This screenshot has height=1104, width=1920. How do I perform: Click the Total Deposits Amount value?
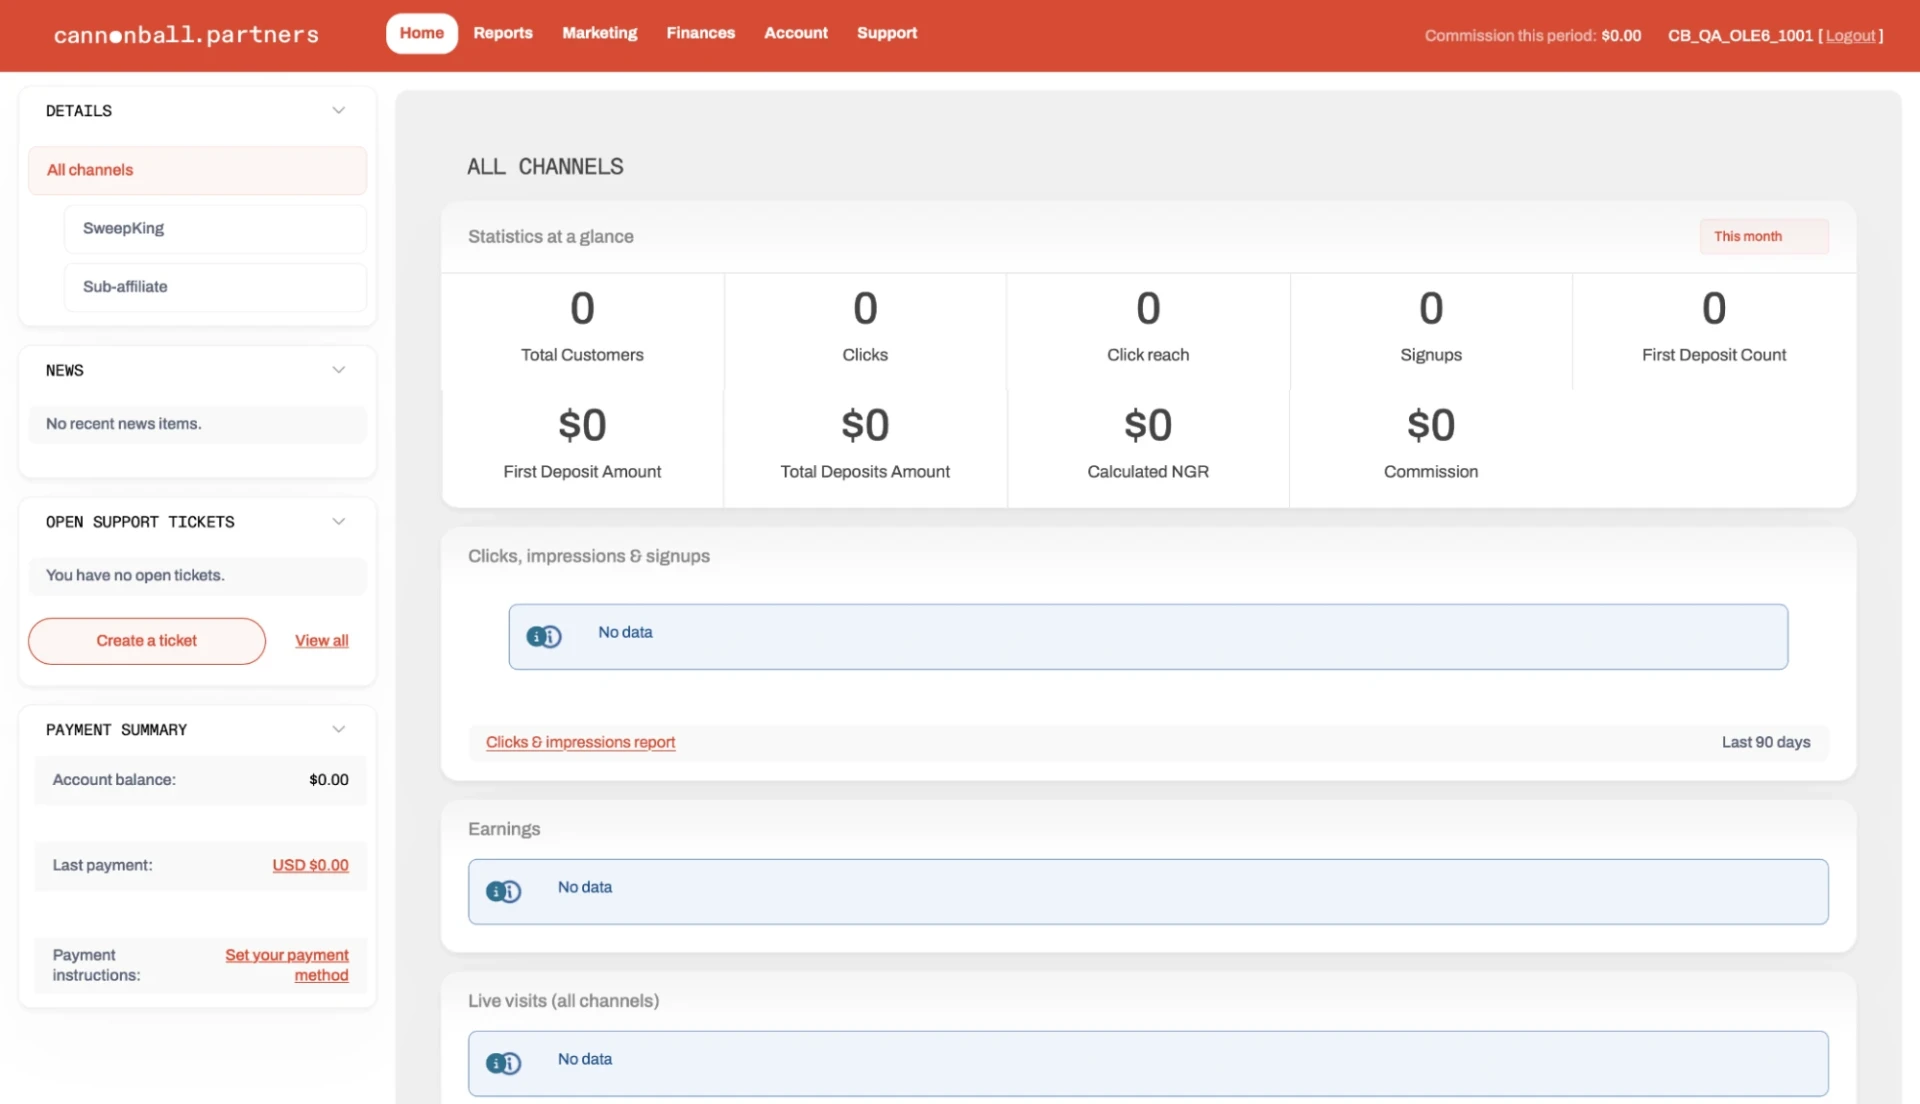click(x=865, y=425)
